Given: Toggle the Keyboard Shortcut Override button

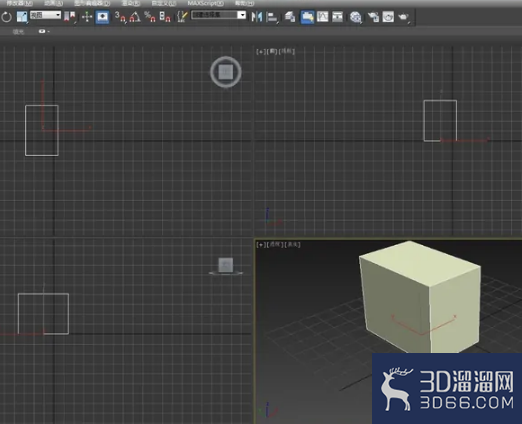Looking at the screenshot, I should [102, 17].
